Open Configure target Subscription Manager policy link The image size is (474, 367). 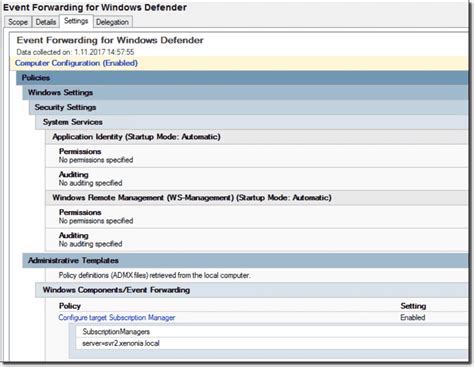tap(117, 318)
